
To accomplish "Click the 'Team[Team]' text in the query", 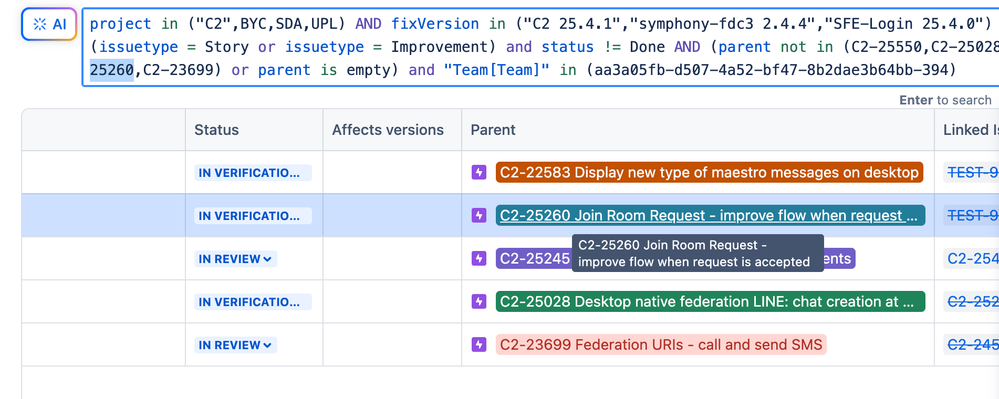I will [496, 70].
